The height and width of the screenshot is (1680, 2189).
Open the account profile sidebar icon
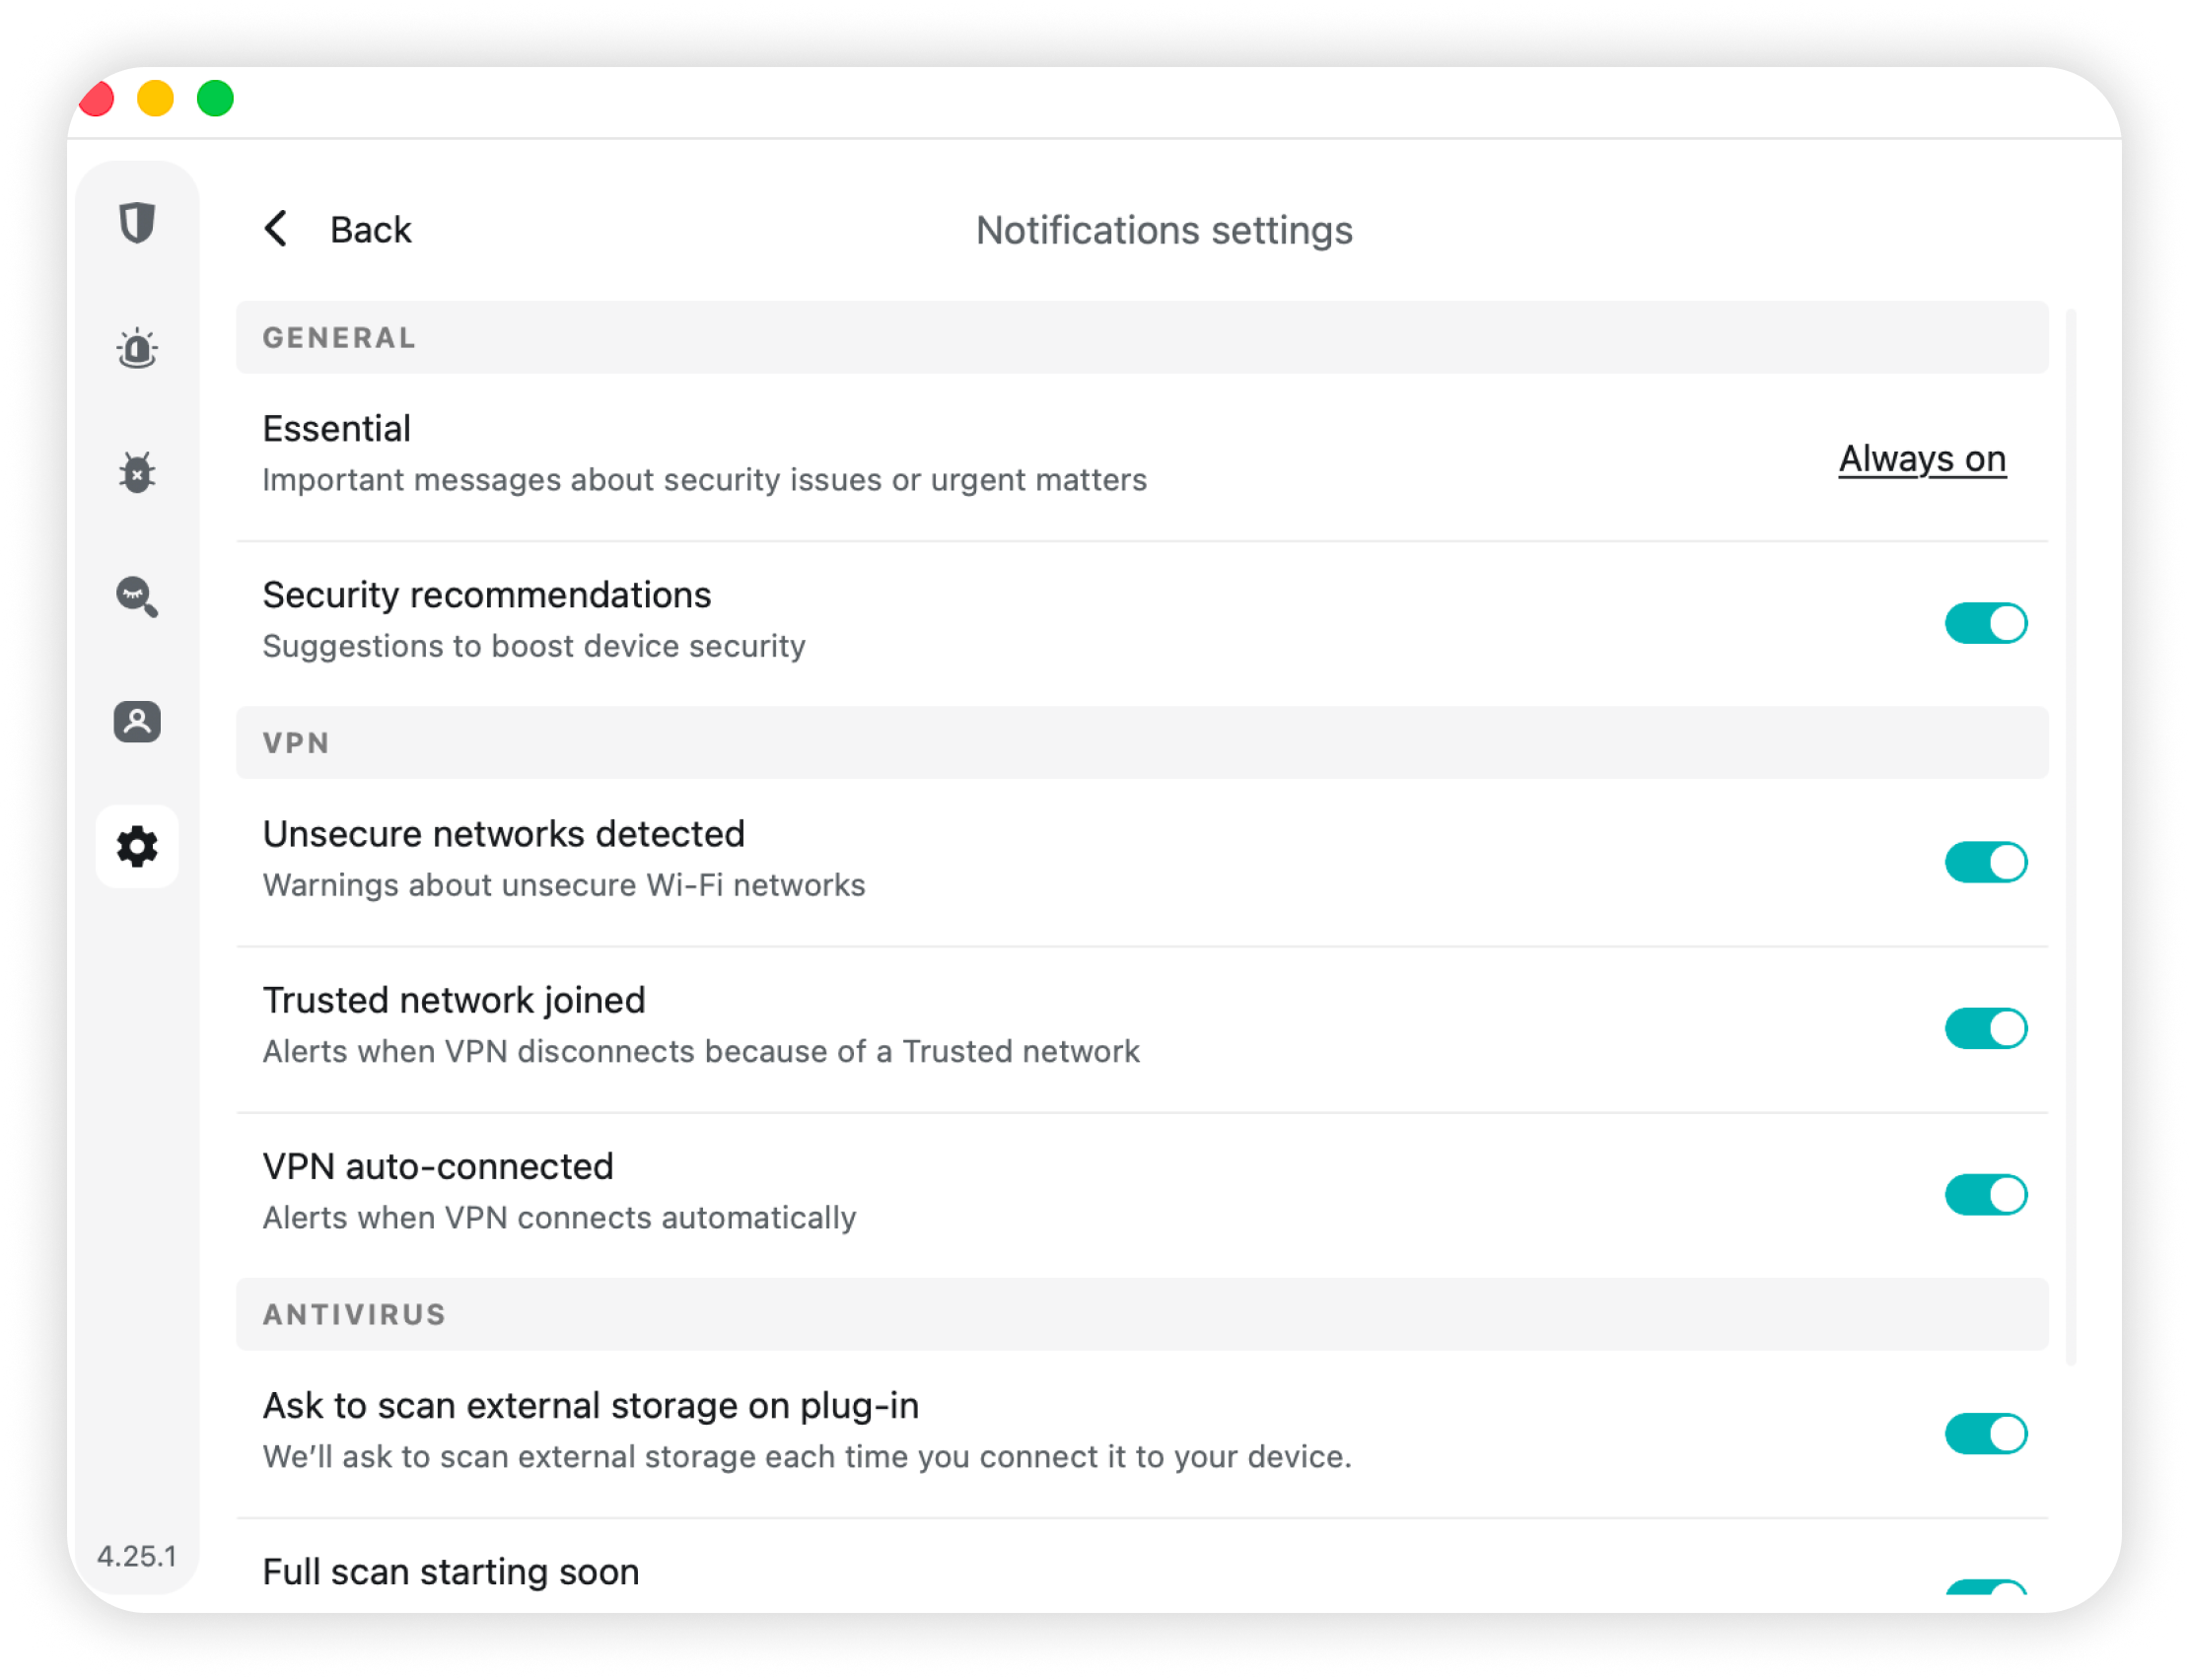pyautogui.click(x=137, y=721)
